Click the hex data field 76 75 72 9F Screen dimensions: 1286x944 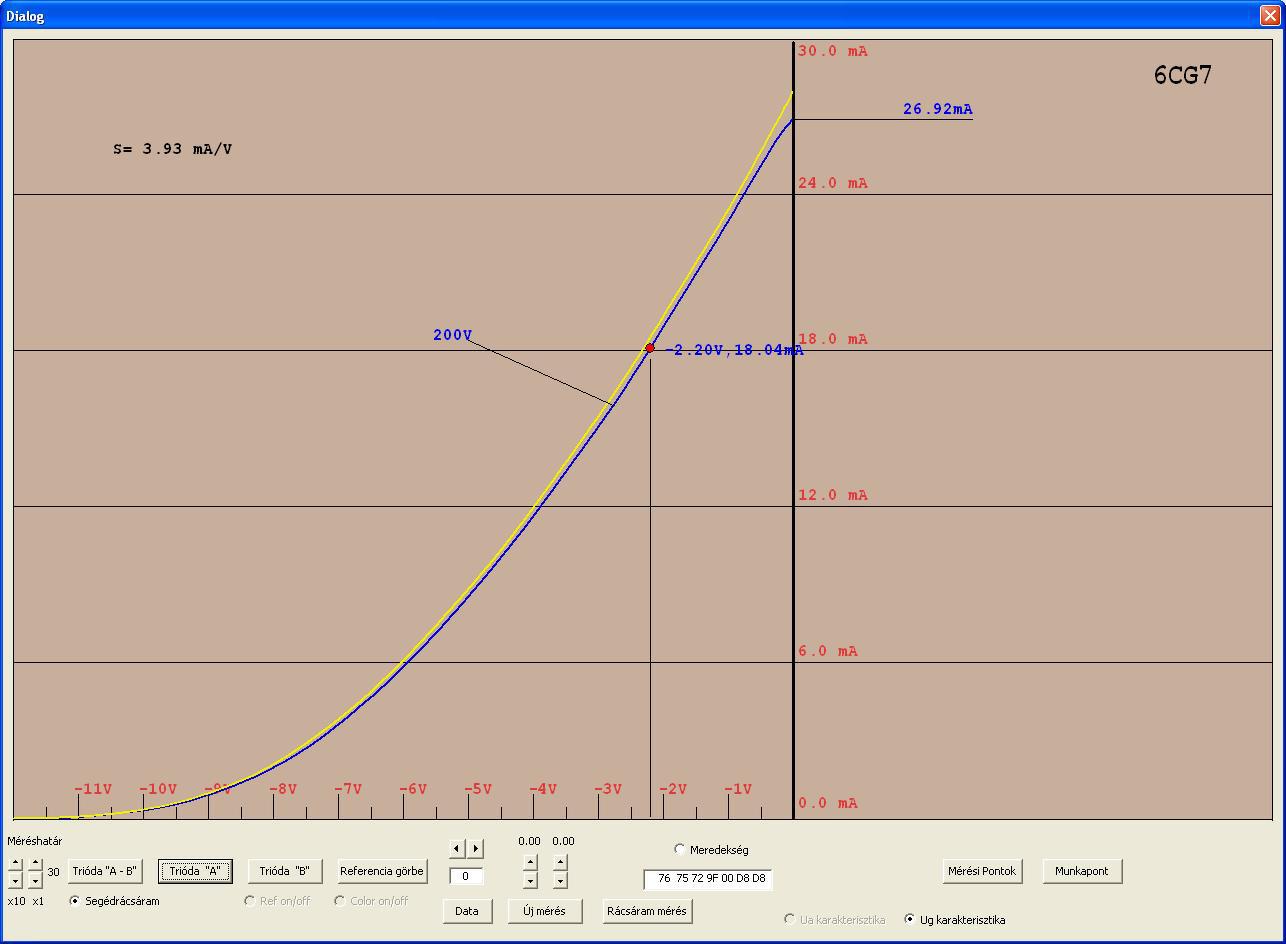point(708,879)
